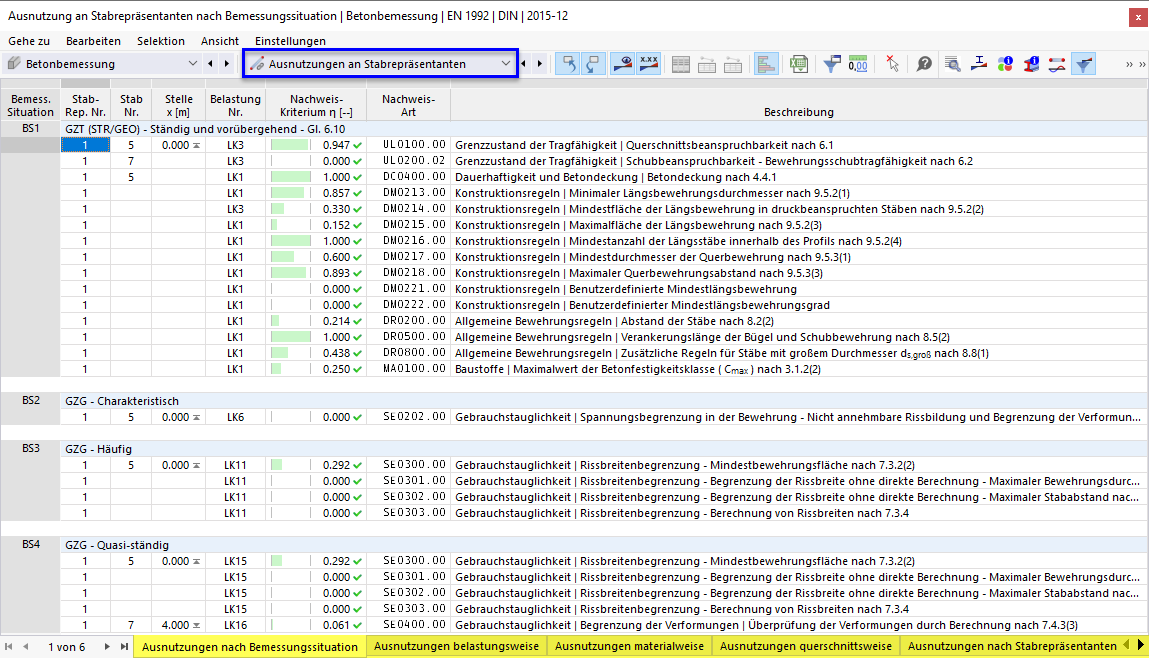This screenshot has width=1149, height=658.
Task: Open the Einstellungen menu
Action: [x=290, y=41]
